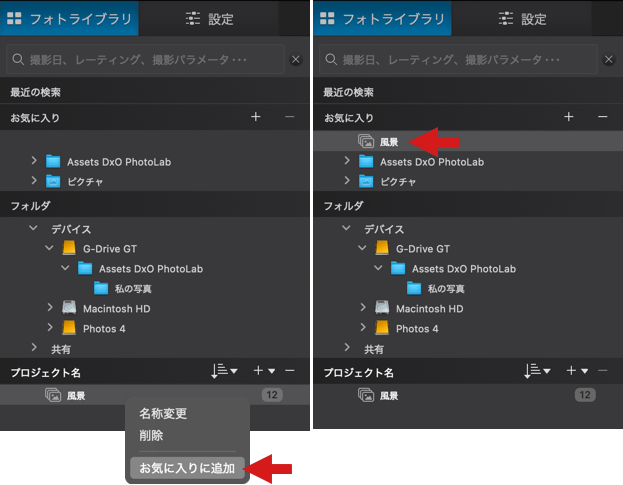Click the search field in left panel
623x485 pixels.
(x=145, y=60)
